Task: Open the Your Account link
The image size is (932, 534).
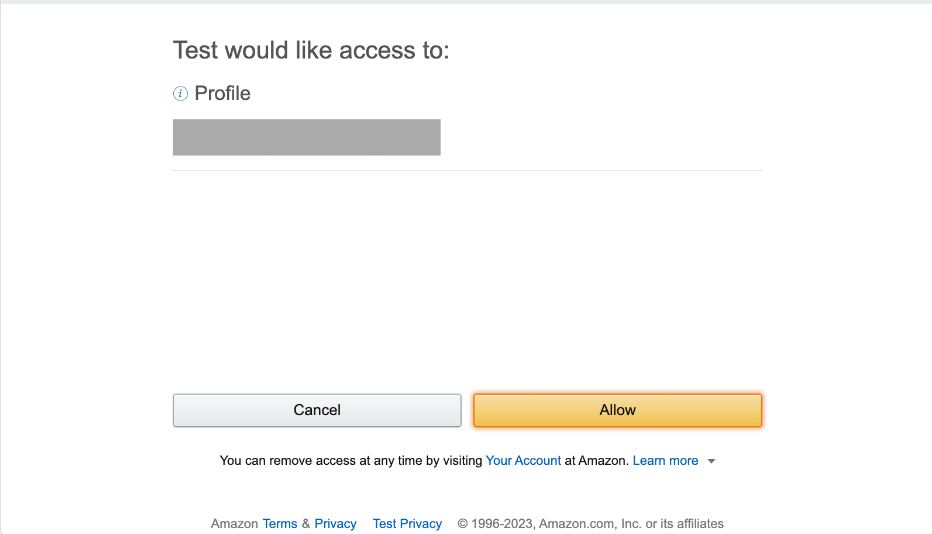Action: pos(523,461)
